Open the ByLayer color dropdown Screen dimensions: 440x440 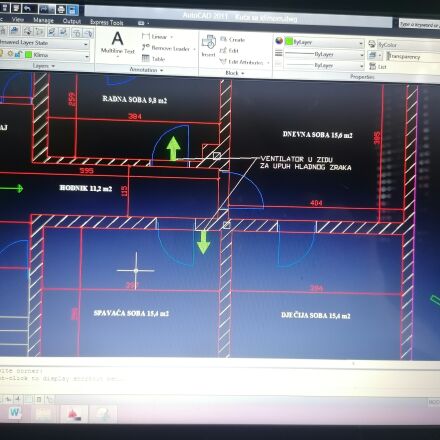361,43
